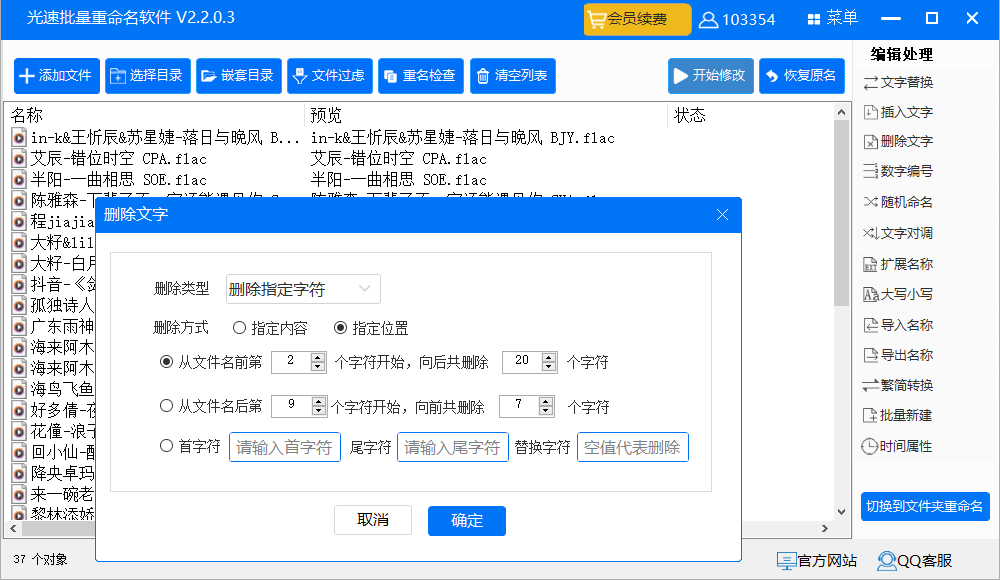
Task: Select the 从文件名前第 radio option
Action: click(210, 362)
